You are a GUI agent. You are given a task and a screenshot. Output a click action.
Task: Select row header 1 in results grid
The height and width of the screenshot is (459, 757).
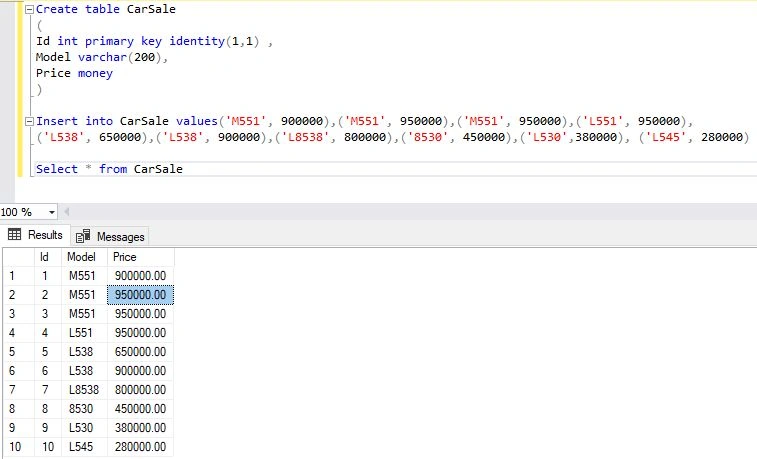coord(19,276)
